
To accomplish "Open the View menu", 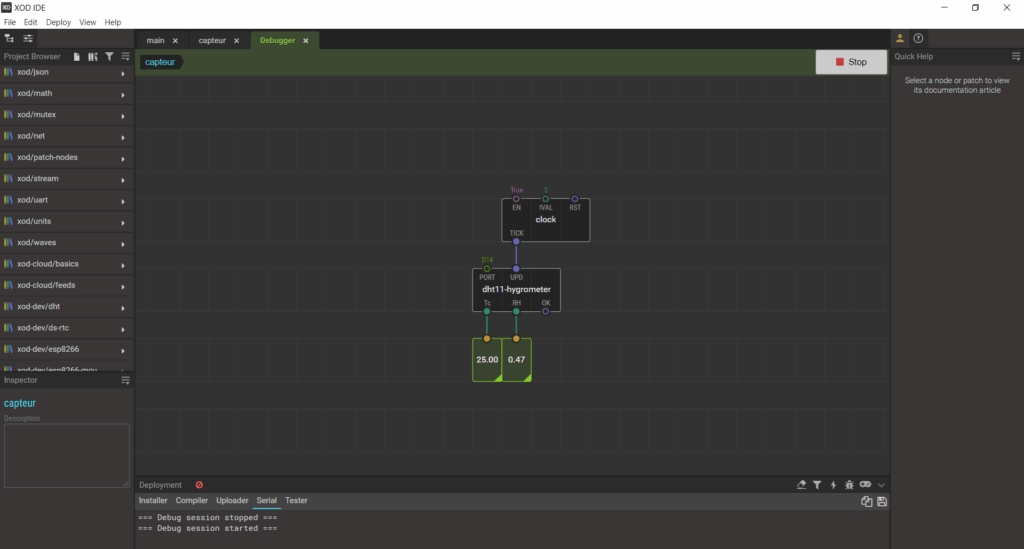I will coord(88,22).
